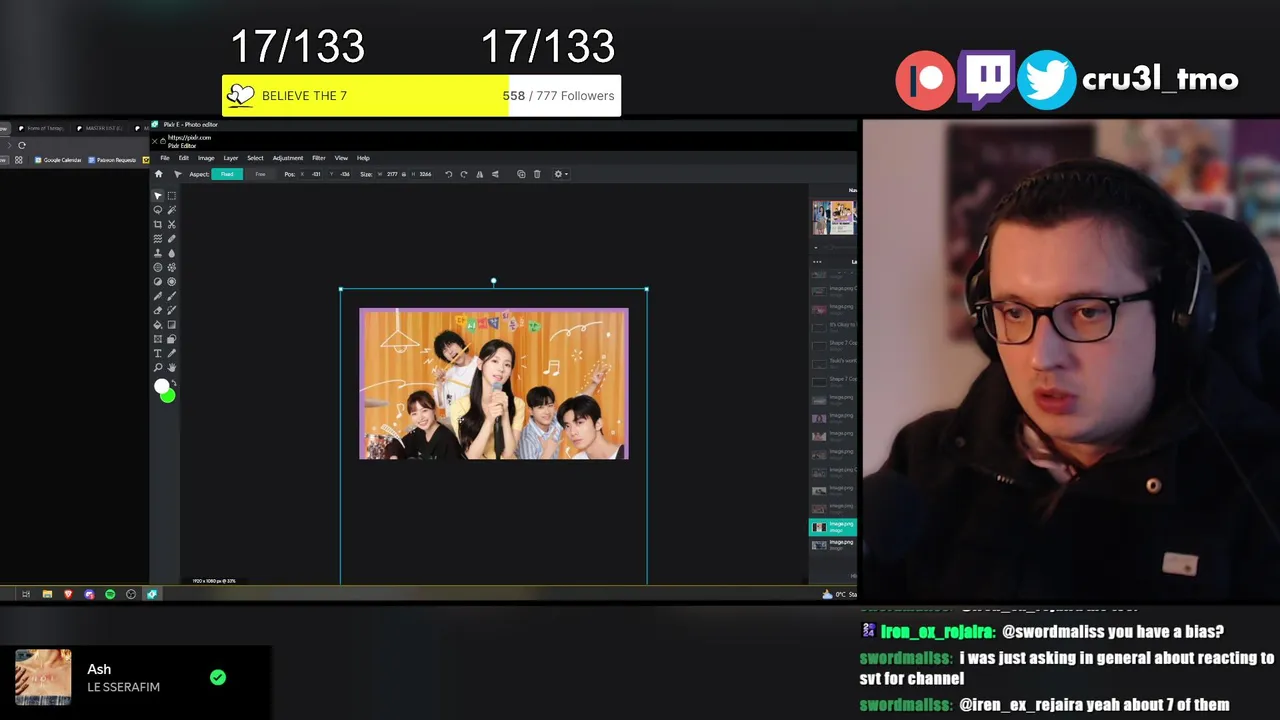Rotate layer right with the clockwise arrow
The height and width of the screenshot is (720, 1280).
(463, 174)
